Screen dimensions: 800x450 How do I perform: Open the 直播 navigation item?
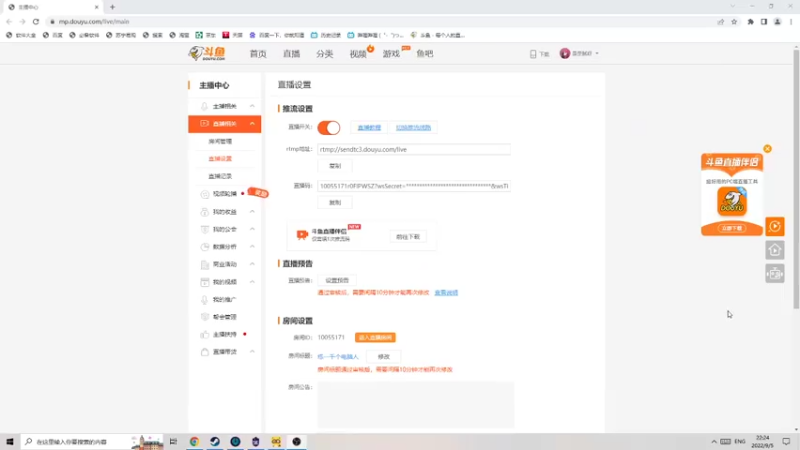tap(291, 54)
